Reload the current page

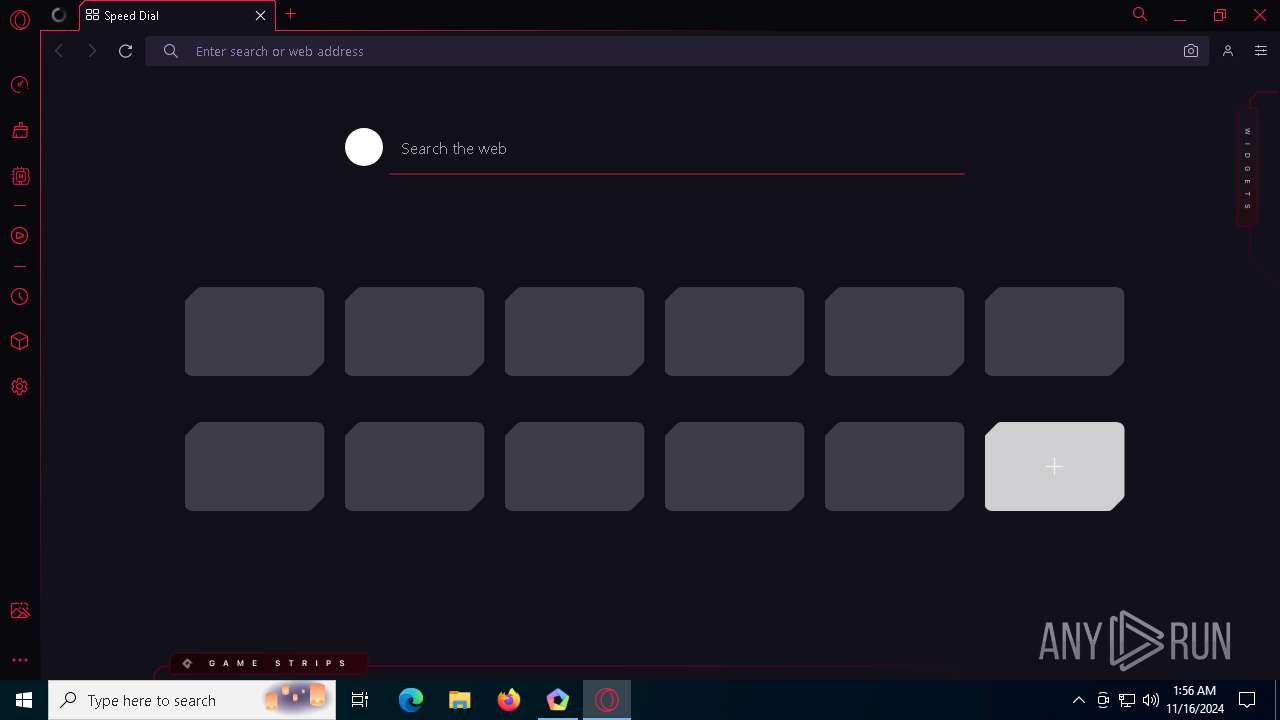[x=125, y=51]
